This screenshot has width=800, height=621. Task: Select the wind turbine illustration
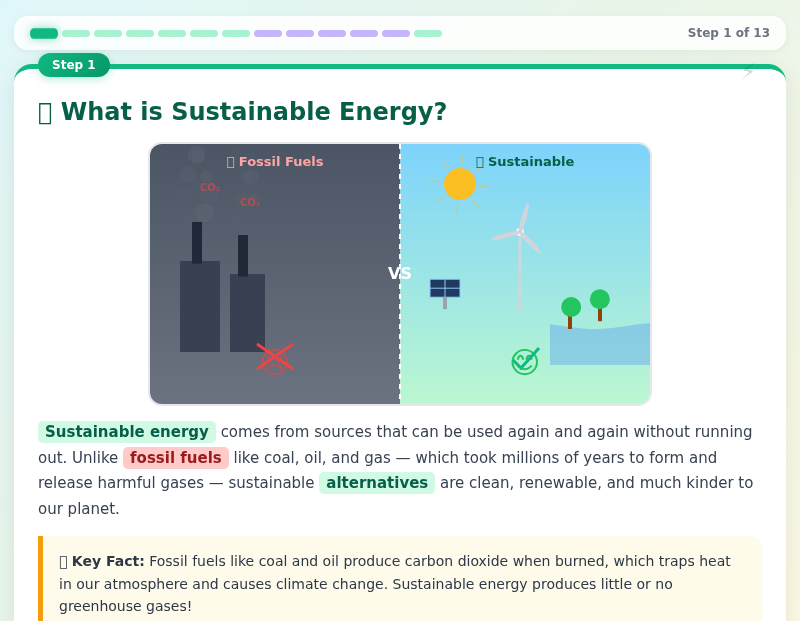click(x=520, y=240)
